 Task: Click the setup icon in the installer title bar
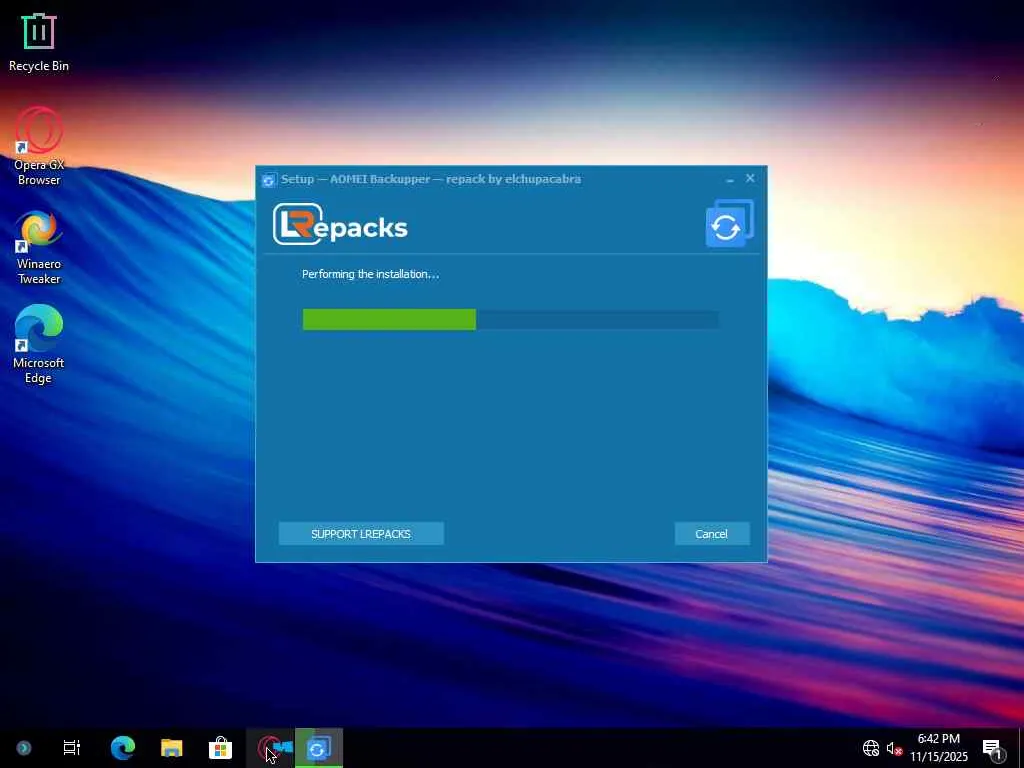[268, 180]
